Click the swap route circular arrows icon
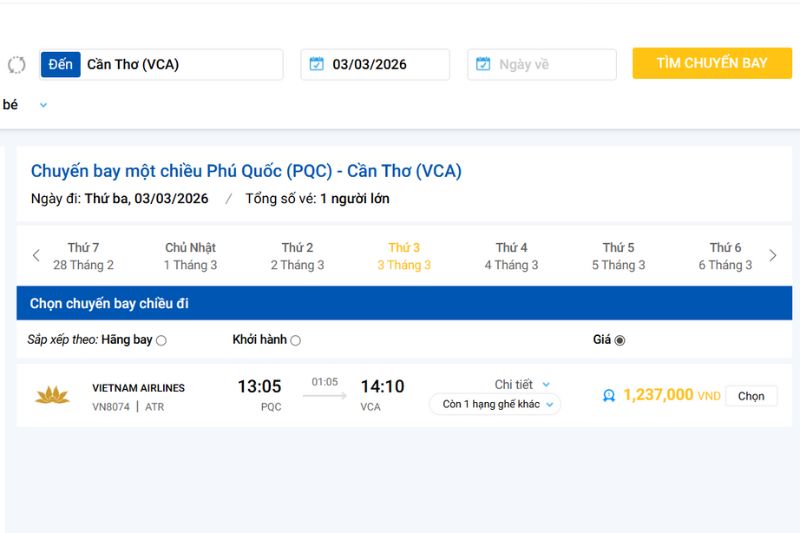This screenshot has height=533, width=800. tap(16, 65)
